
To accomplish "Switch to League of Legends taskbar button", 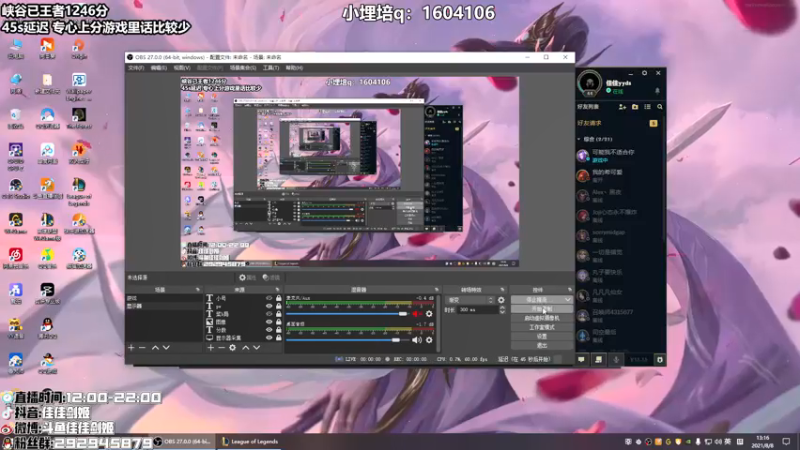I will click(x=251, y=442).
